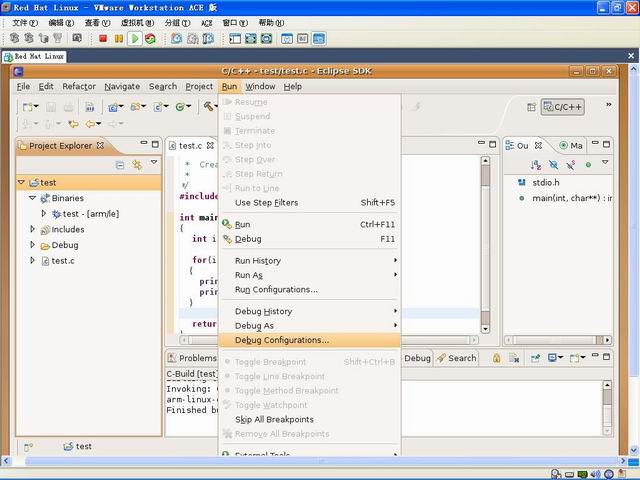Click the Clear Console icon

(x=514, y=358)
